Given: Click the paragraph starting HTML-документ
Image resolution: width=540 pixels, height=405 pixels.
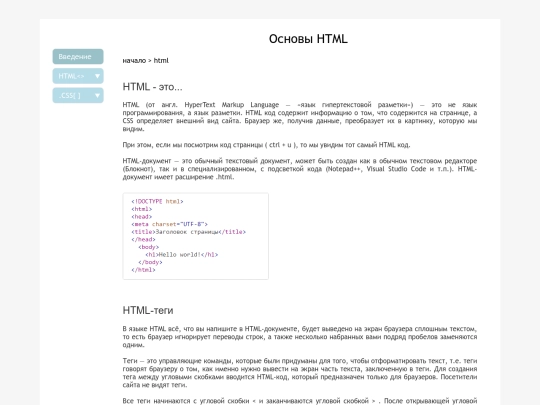Looking at the screenshot, I should point(300,169).
